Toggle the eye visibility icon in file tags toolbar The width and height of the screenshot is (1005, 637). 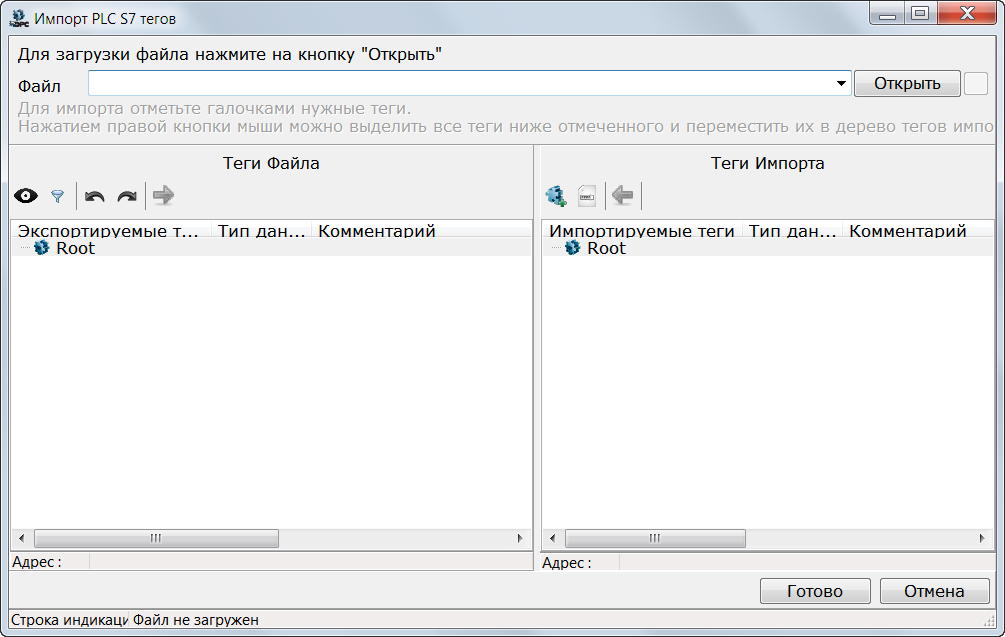click(26, 196)
